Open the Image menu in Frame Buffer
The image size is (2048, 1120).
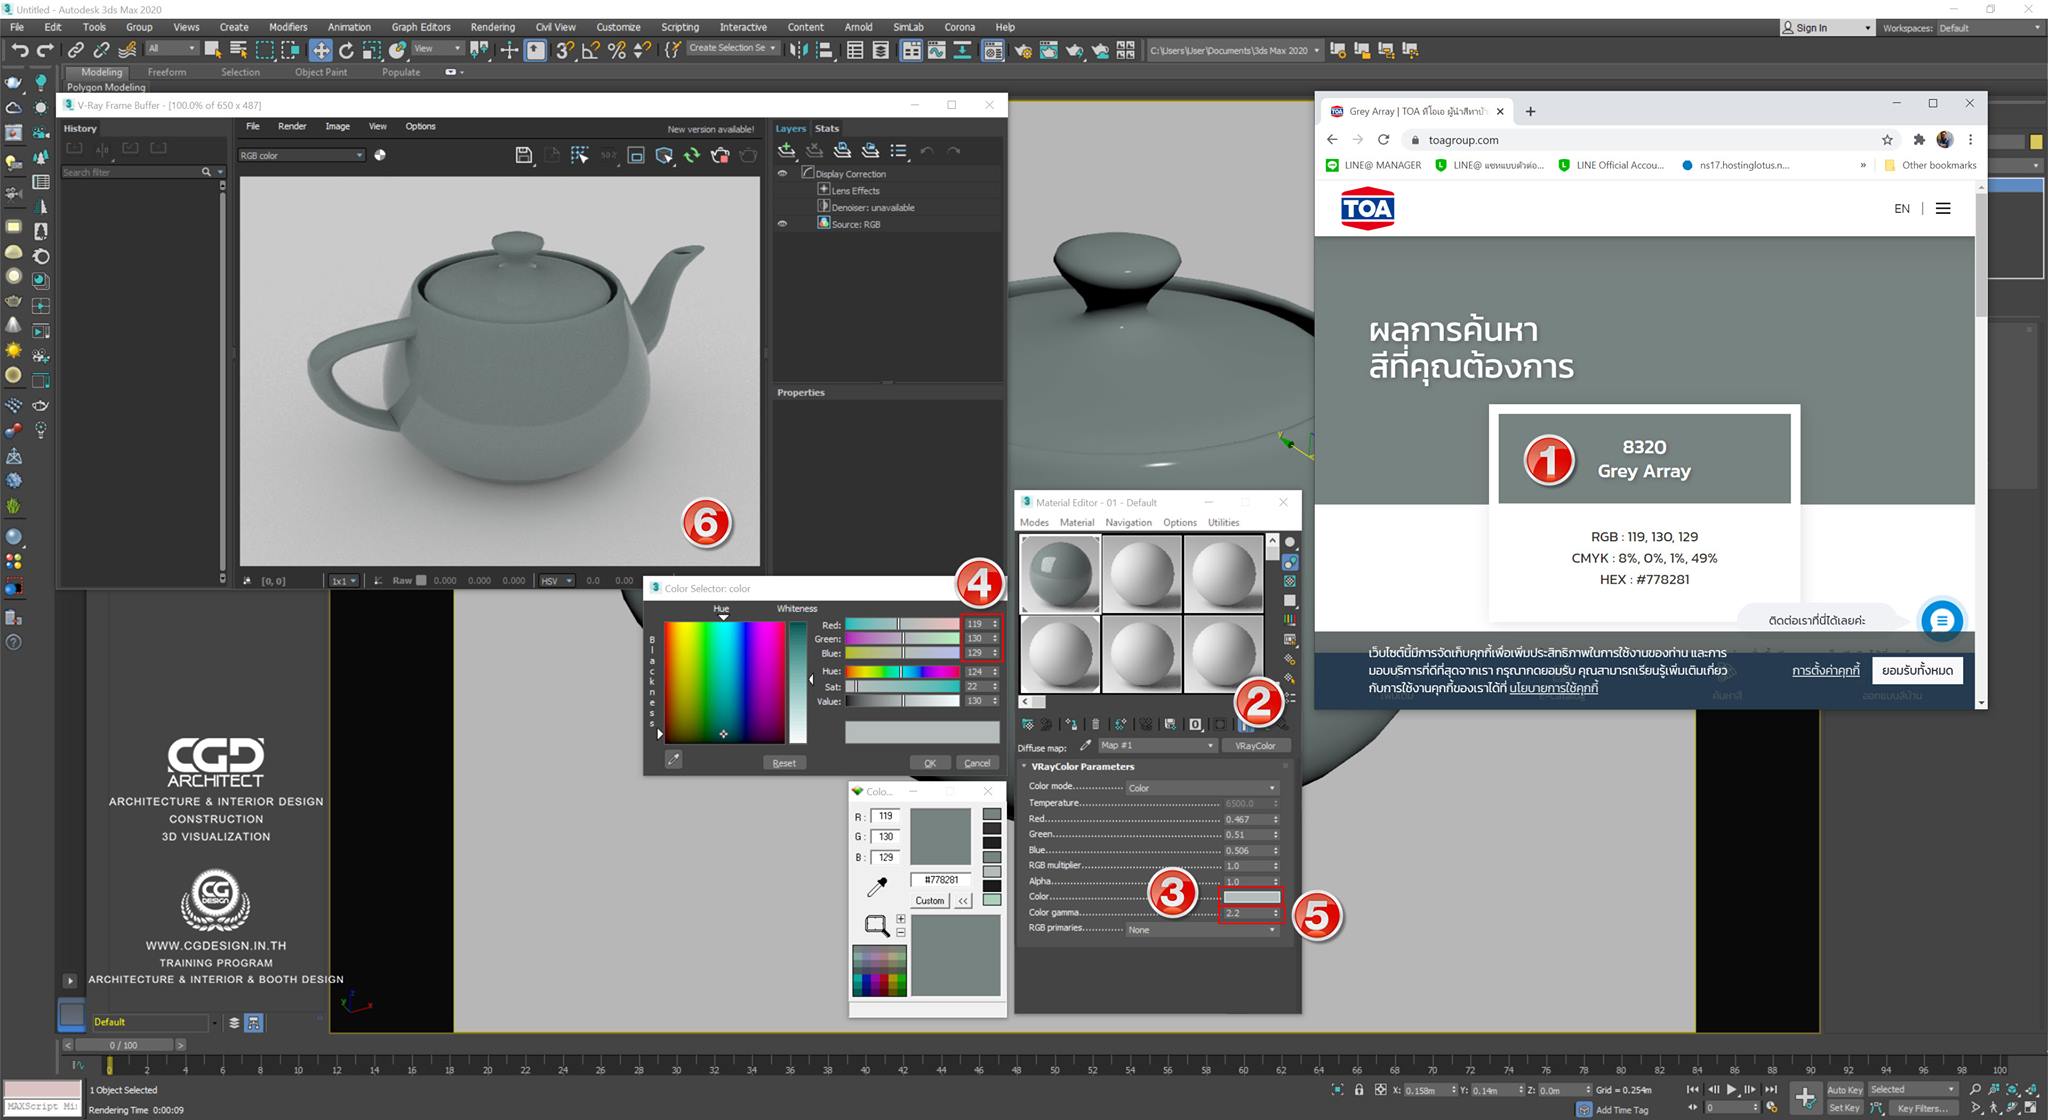pyautogui.click(x=337, y=126)
